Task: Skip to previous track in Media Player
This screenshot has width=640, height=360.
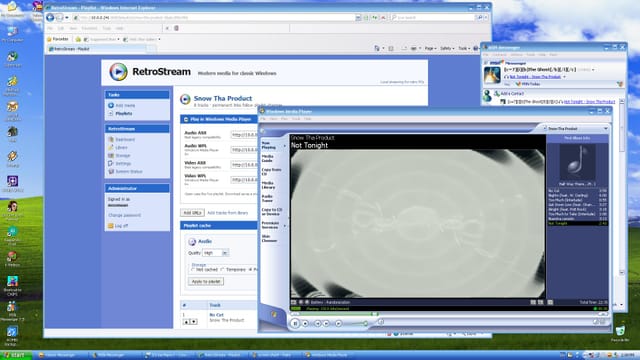Action: (318, 323)
